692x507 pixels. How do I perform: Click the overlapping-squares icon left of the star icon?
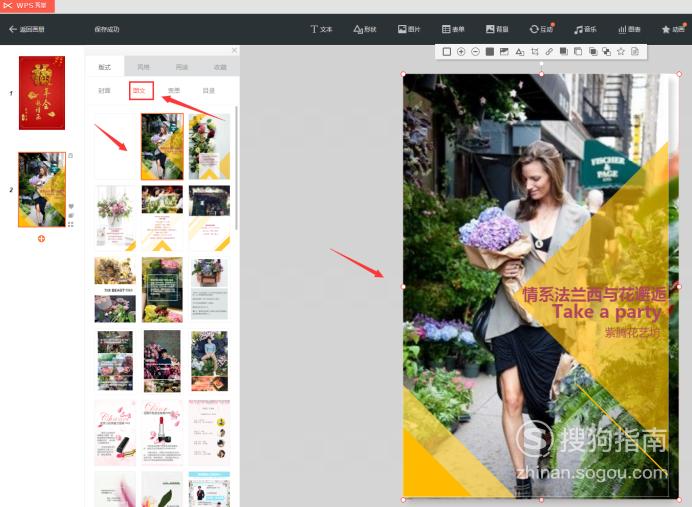pos(607,52)
